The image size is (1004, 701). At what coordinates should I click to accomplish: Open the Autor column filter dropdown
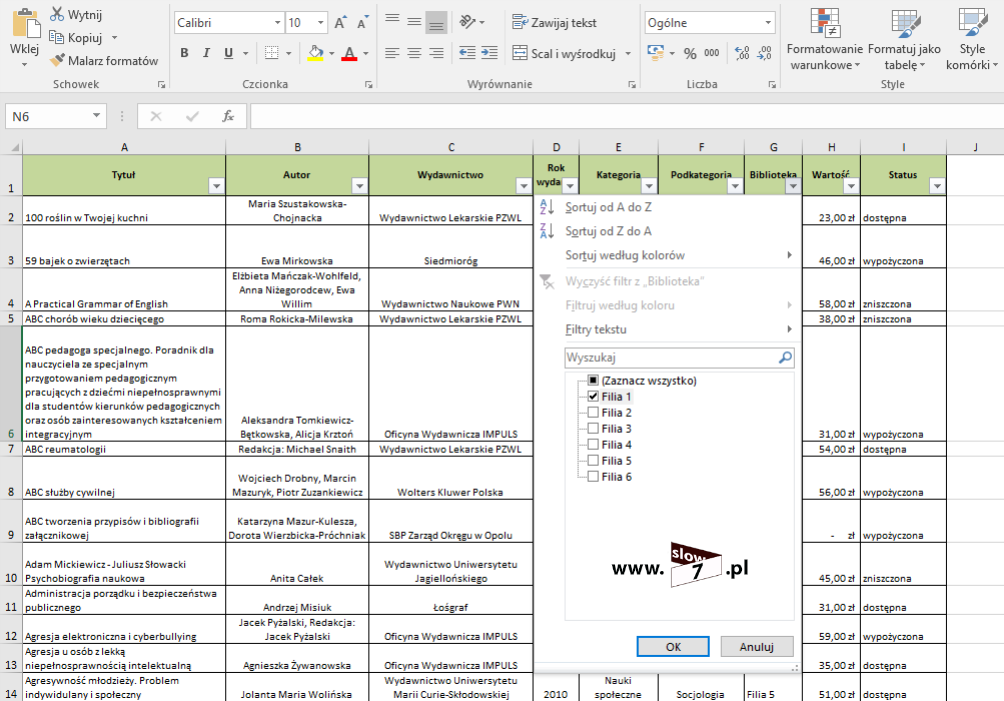(x=360, y=186)
